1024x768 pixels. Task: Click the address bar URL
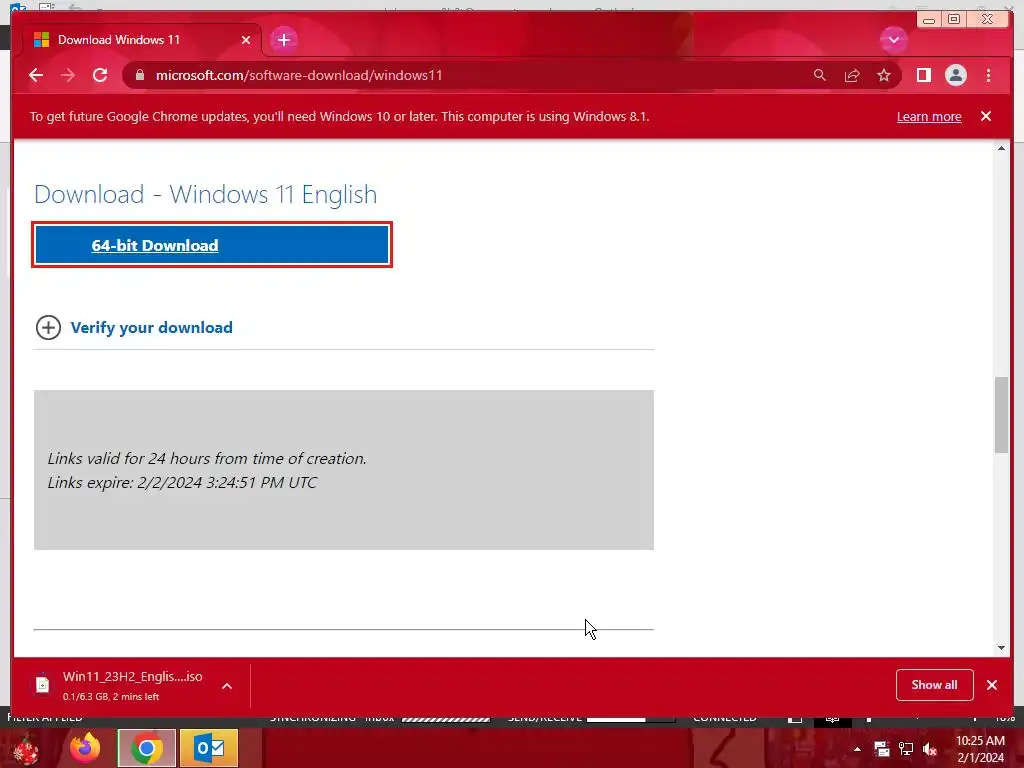tap(298, 75)
